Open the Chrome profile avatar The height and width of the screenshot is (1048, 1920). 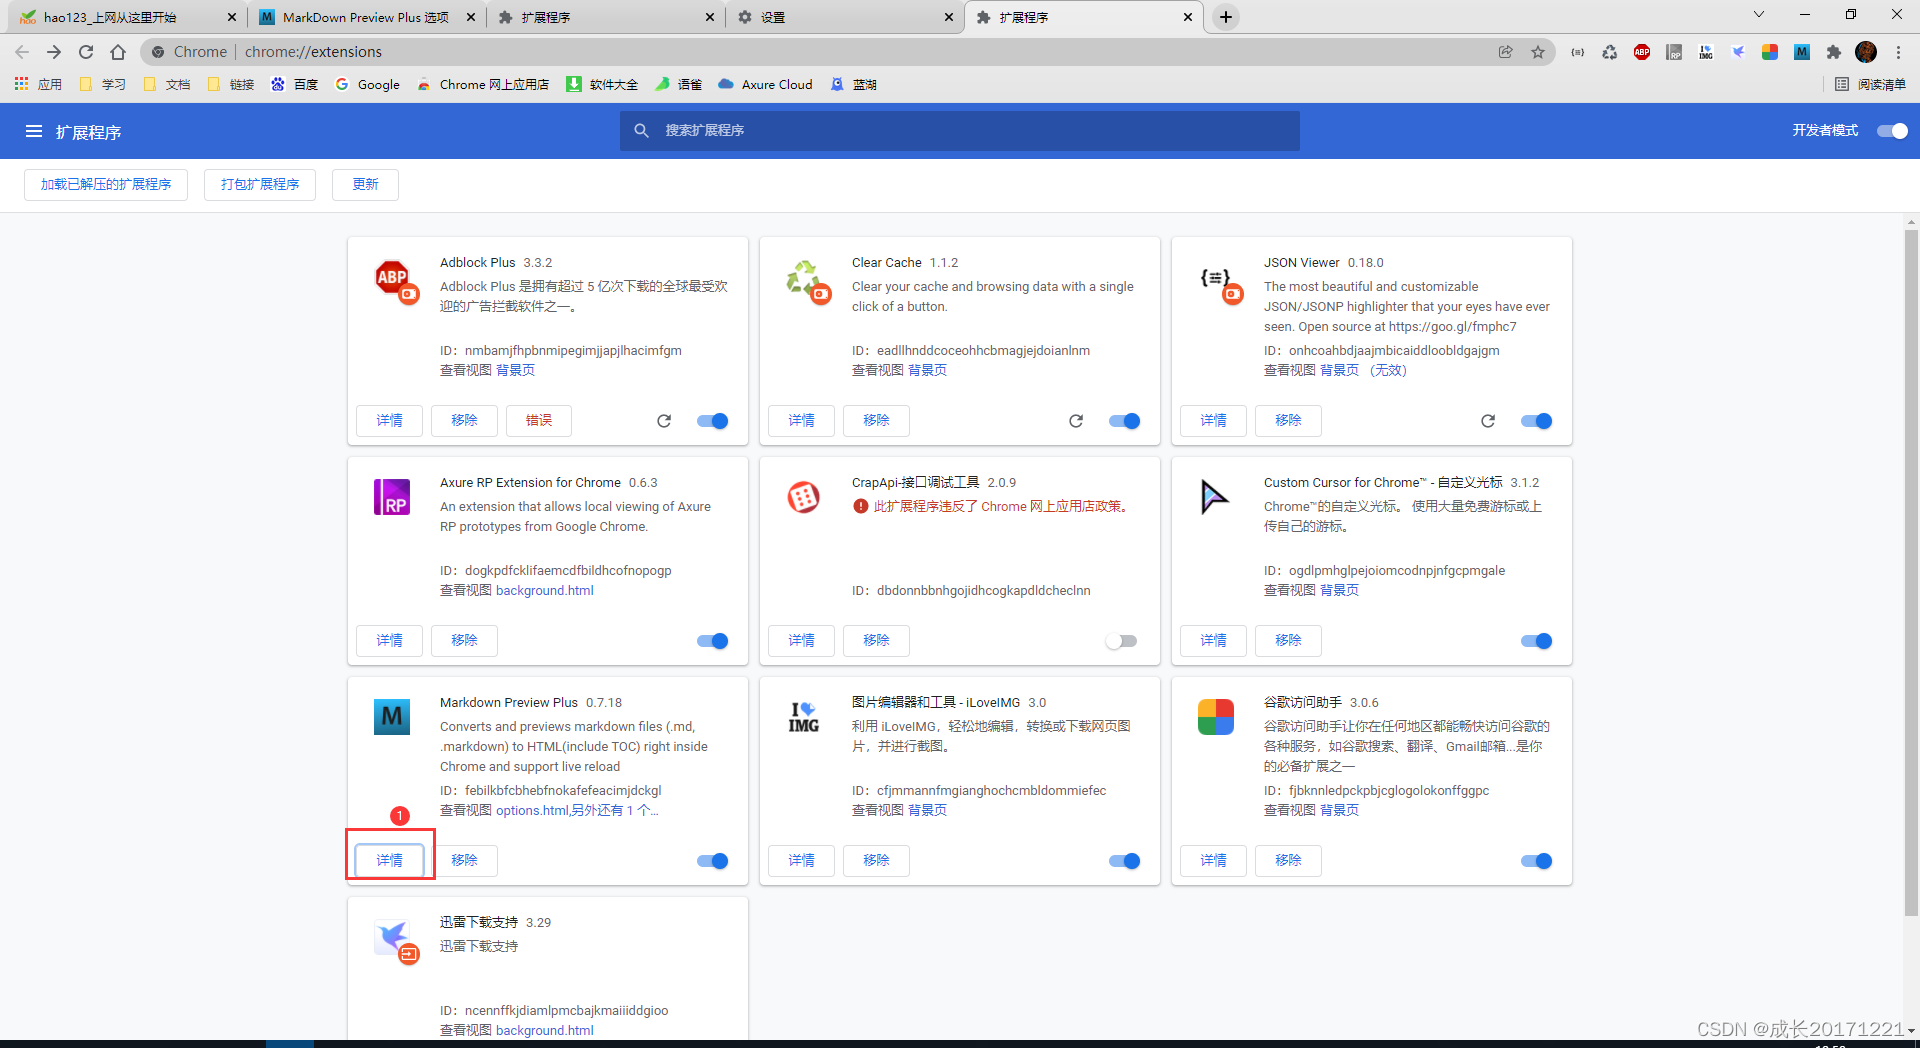point(1866,52)
